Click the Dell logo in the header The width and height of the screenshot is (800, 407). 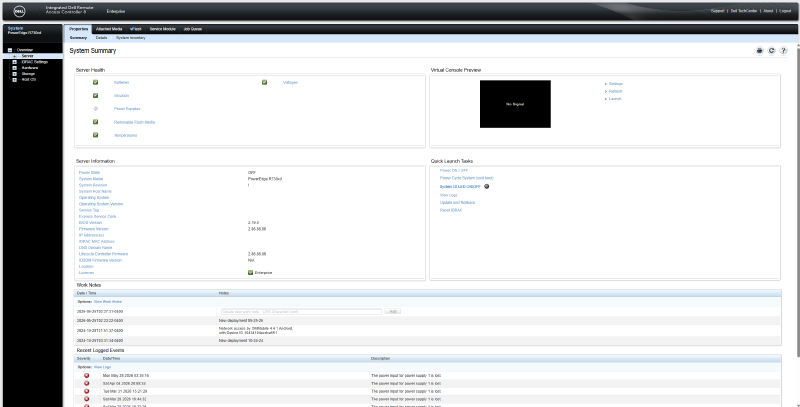[x=19, y=11]
